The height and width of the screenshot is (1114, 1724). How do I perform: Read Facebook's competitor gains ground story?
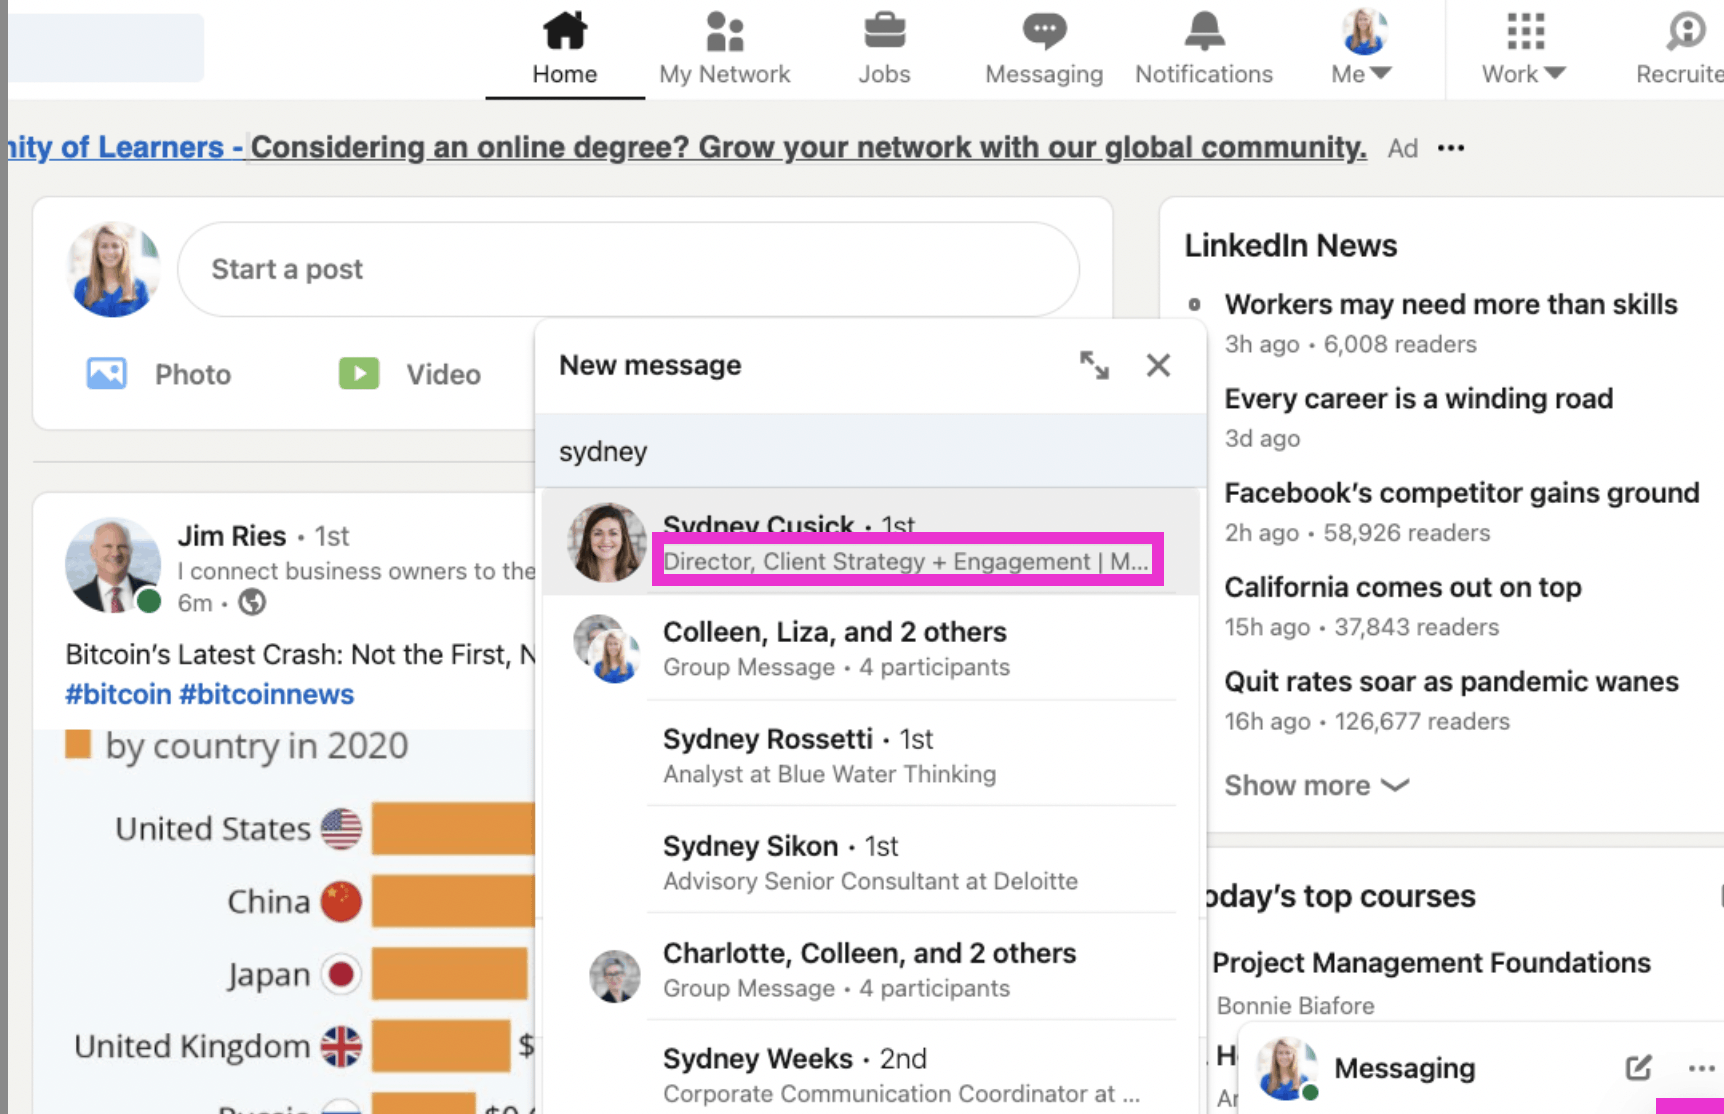point(1462,493)
